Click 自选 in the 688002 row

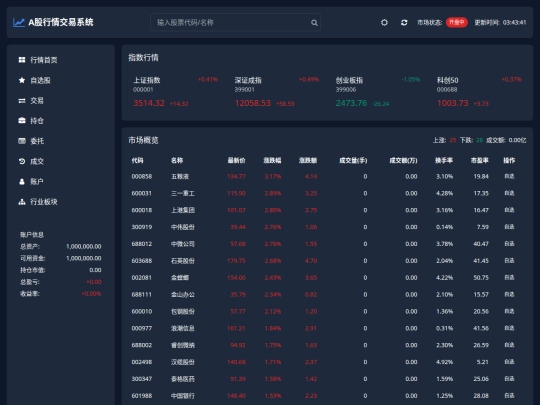[x=509, y=345]
